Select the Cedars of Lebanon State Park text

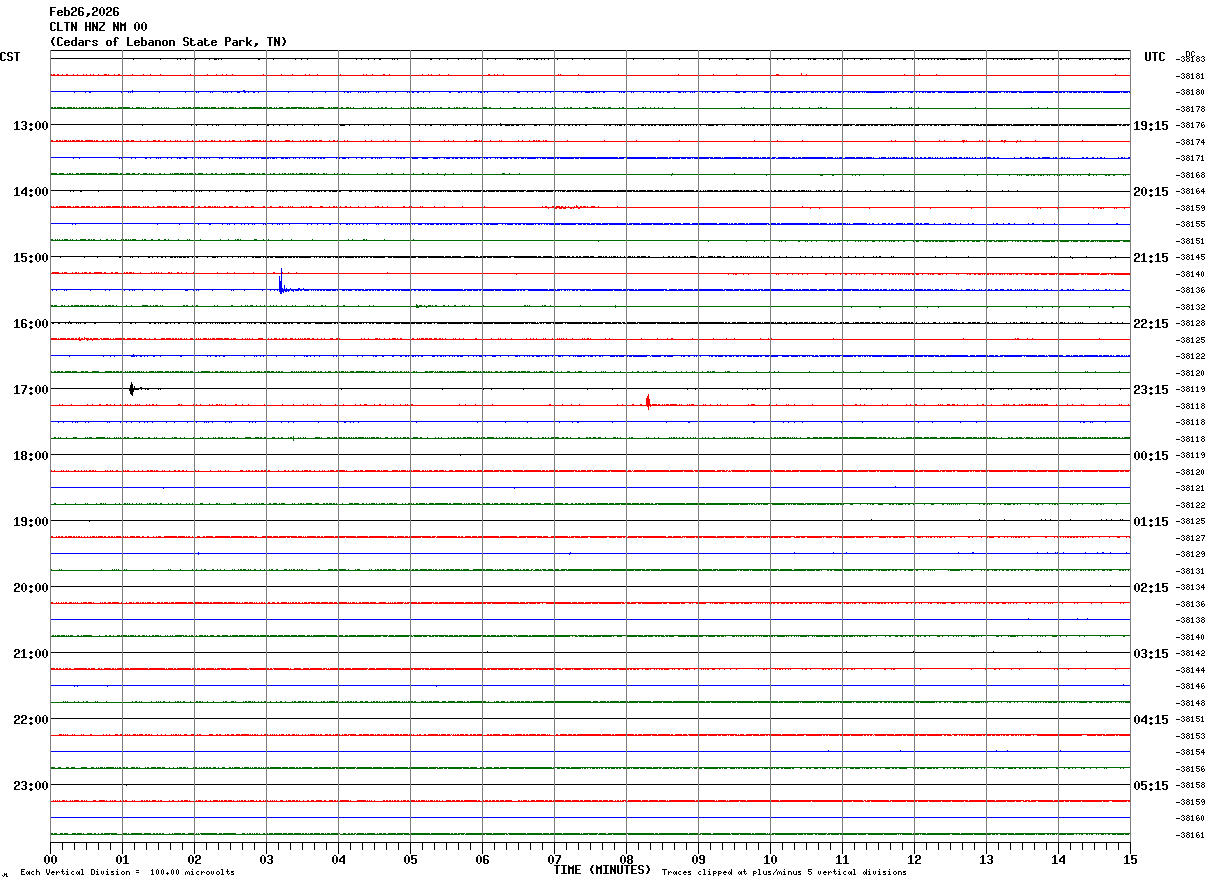[x=168, y=42]
